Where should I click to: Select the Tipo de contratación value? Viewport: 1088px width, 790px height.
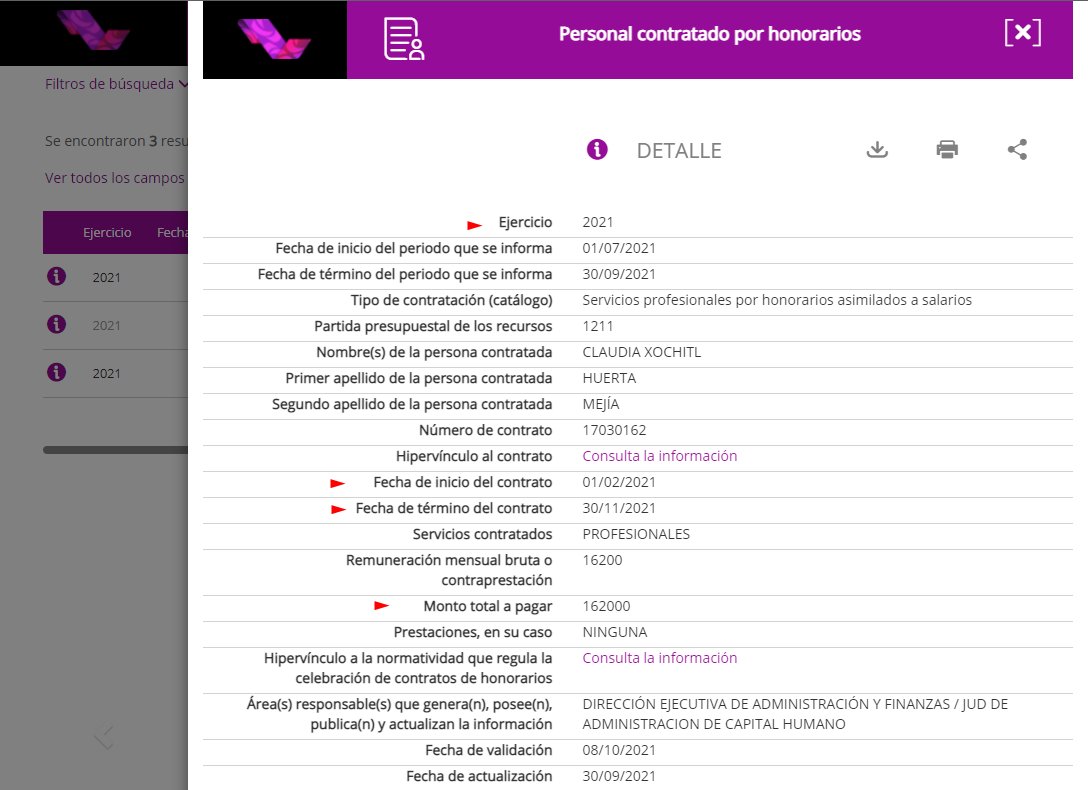tap(776, 300)
